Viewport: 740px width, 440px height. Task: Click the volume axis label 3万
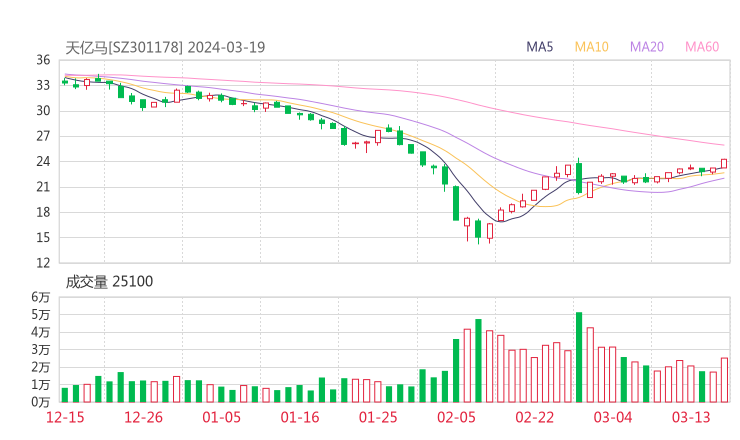41,350
